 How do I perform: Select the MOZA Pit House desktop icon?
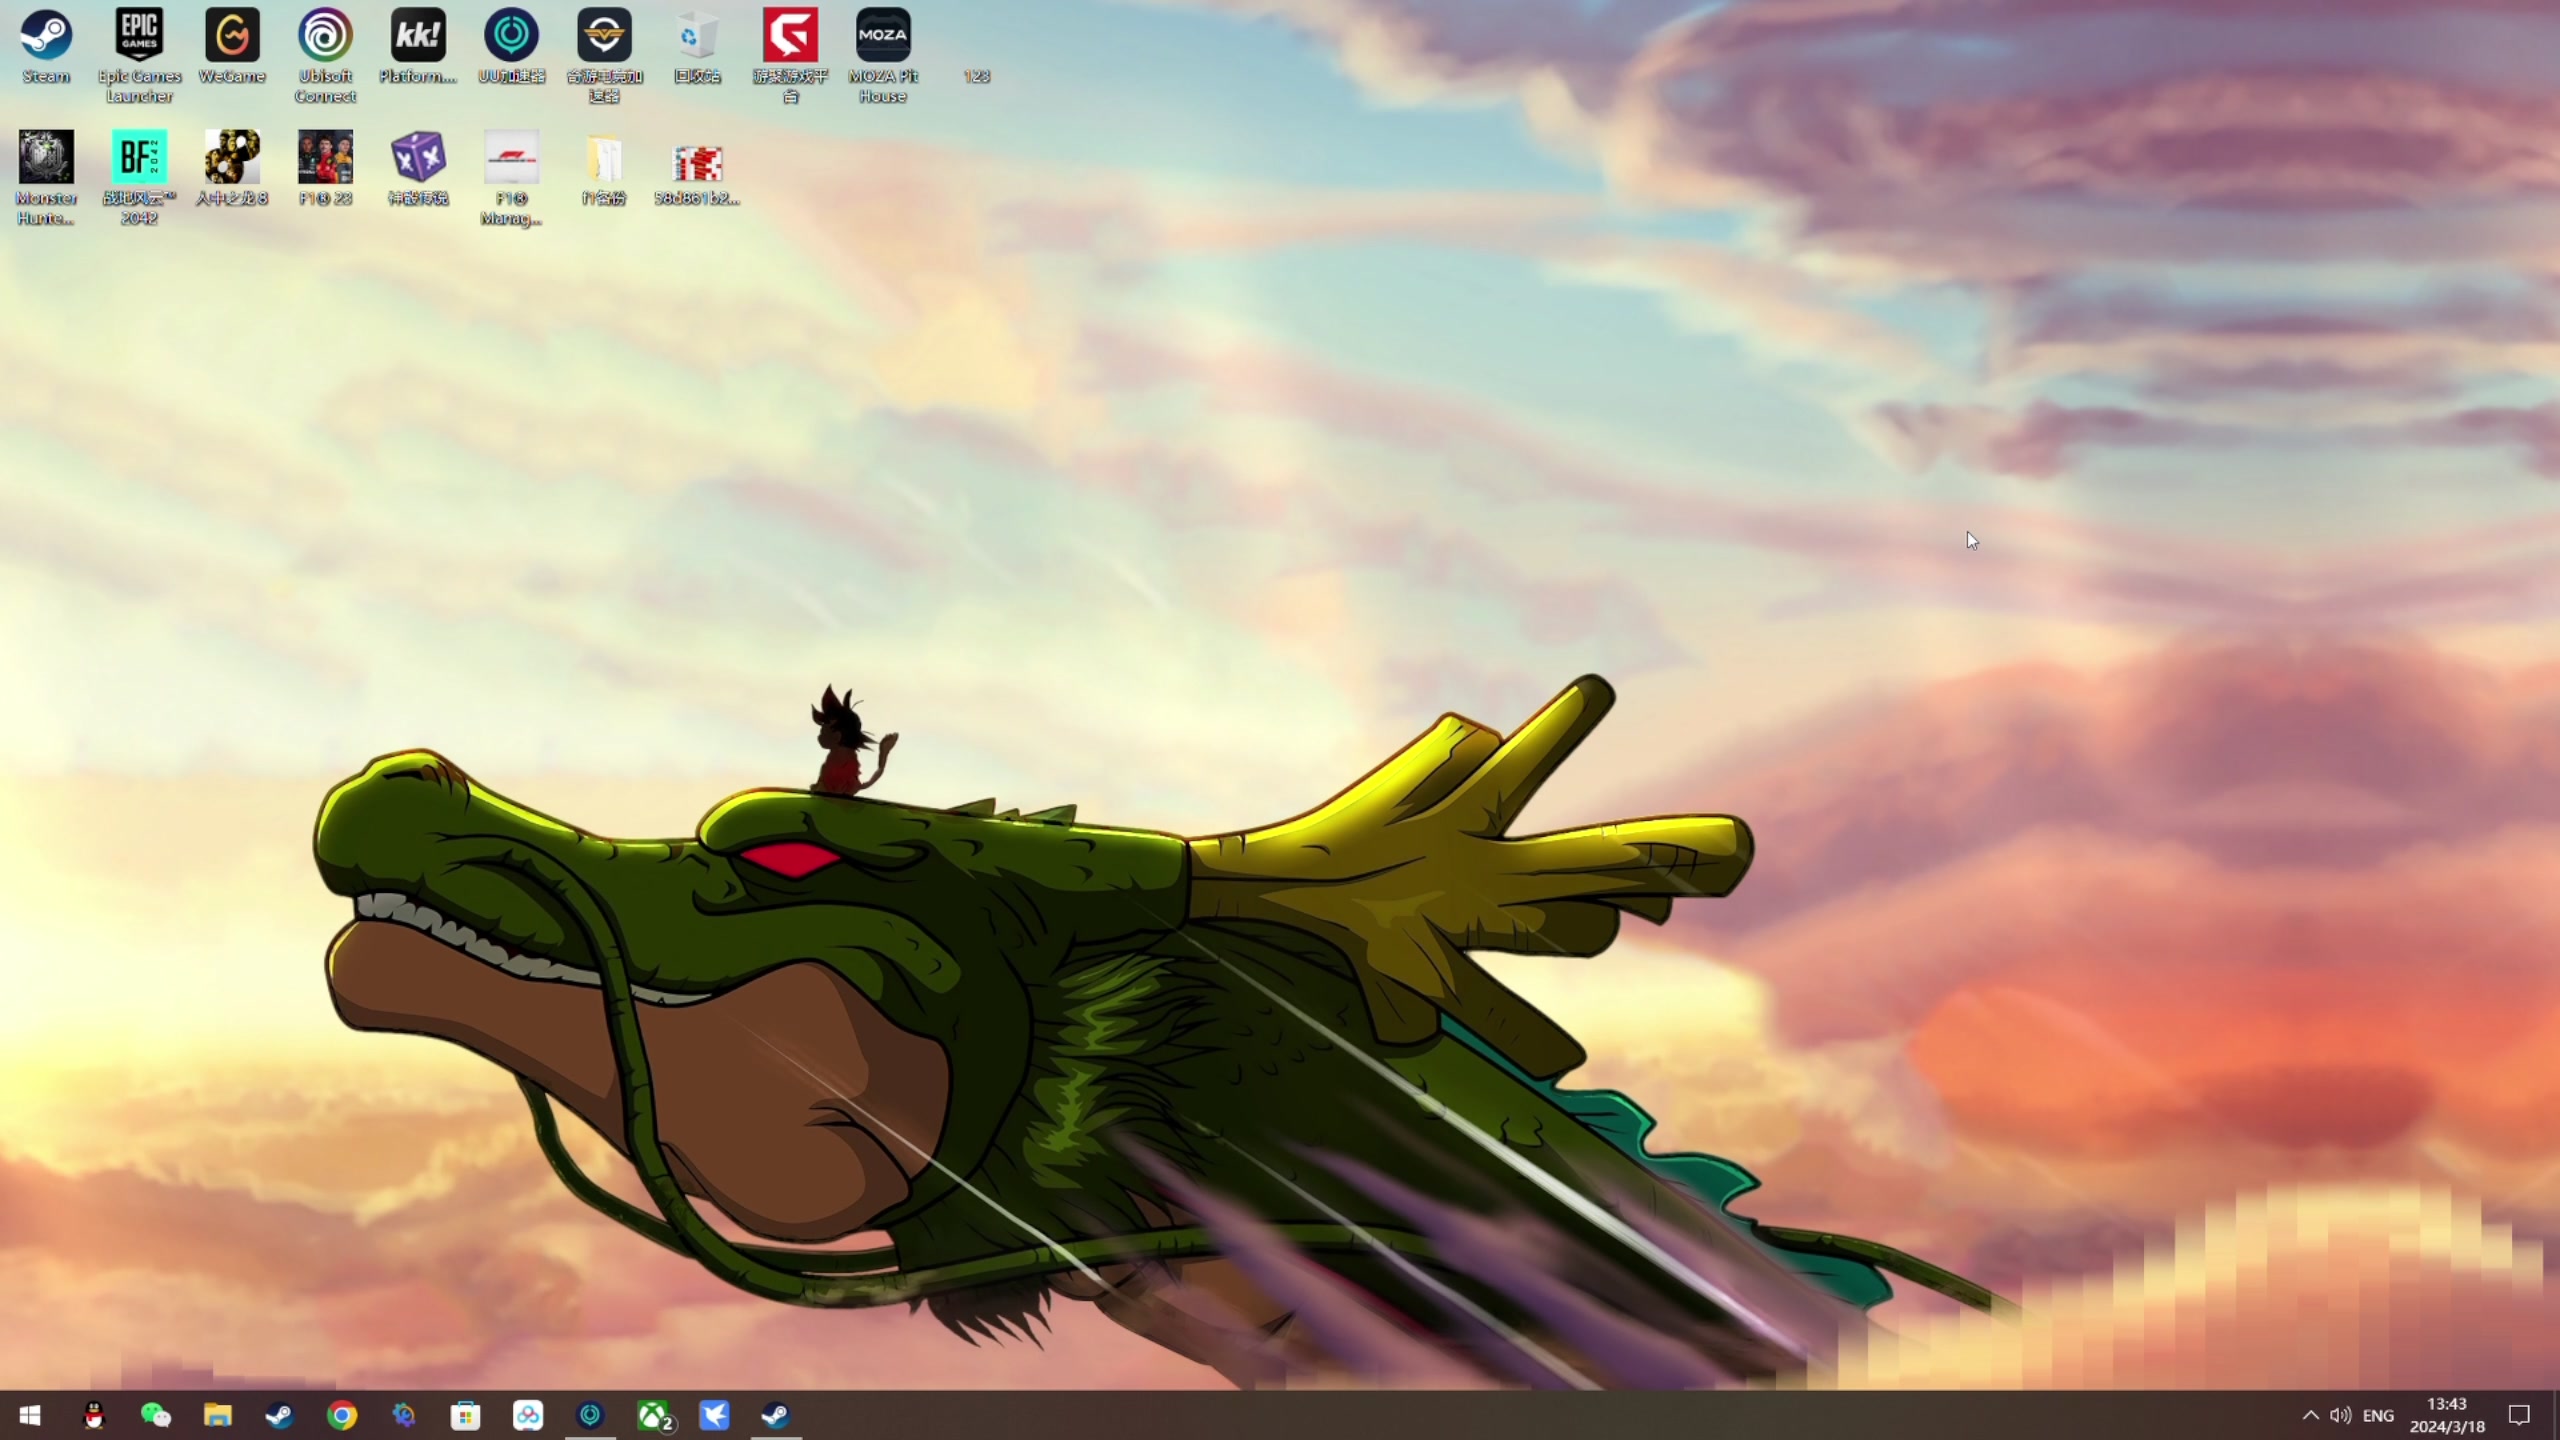pos(883,37)
